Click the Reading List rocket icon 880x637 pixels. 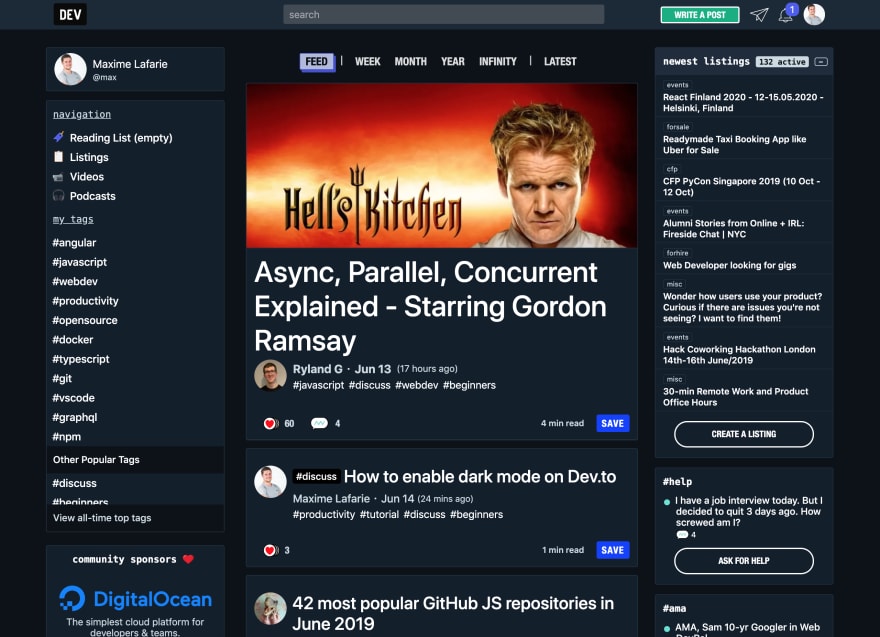pyautogui.click(x=58, y=137)
